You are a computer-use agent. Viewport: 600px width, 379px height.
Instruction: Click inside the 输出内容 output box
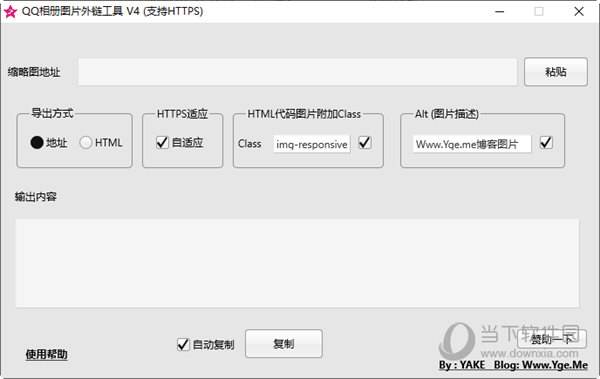(x=297, y=263)
